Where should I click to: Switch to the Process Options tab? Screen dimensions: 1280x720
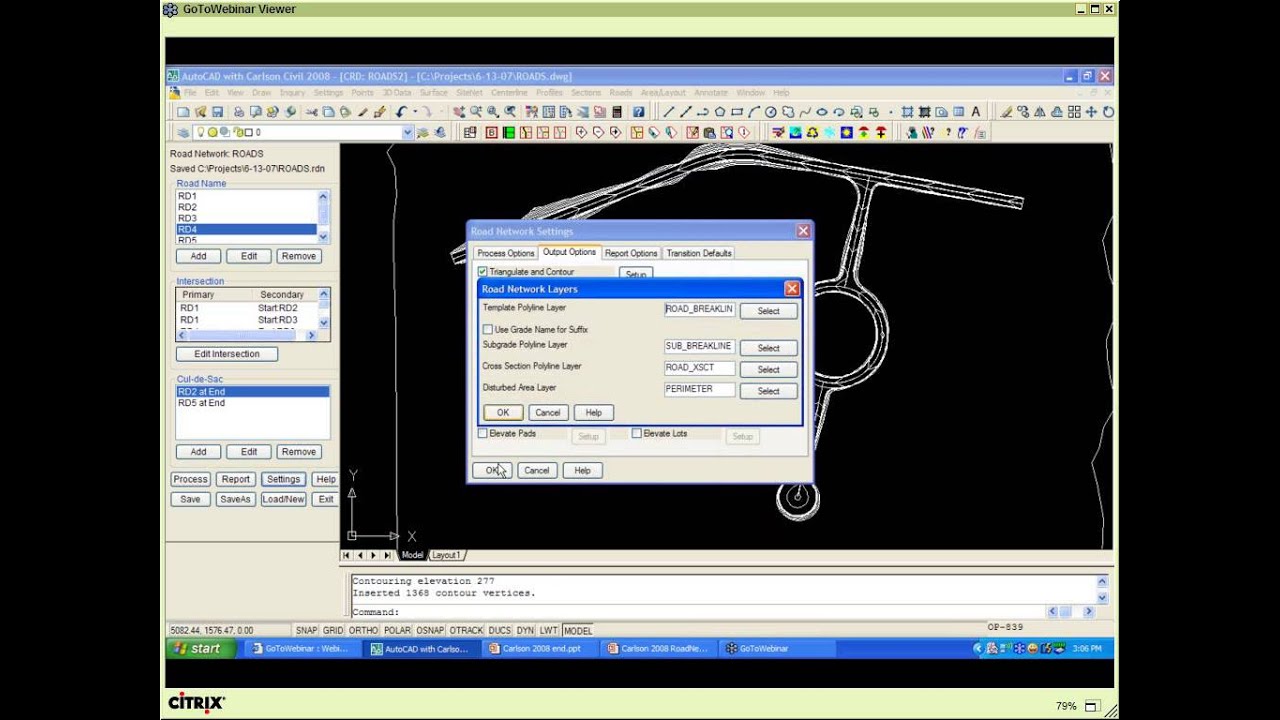[x=505, y=253]
